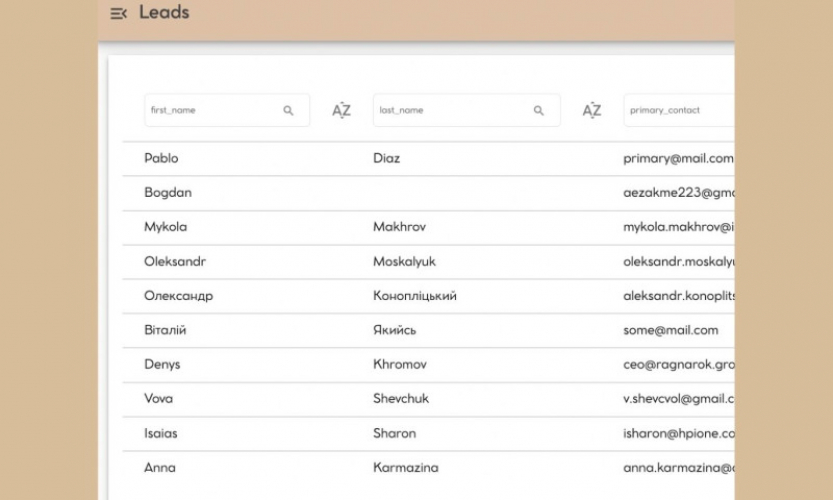Click the search magnifier in last_name field
This screenshot has height=500, width=833.
[x=538, y=111]
